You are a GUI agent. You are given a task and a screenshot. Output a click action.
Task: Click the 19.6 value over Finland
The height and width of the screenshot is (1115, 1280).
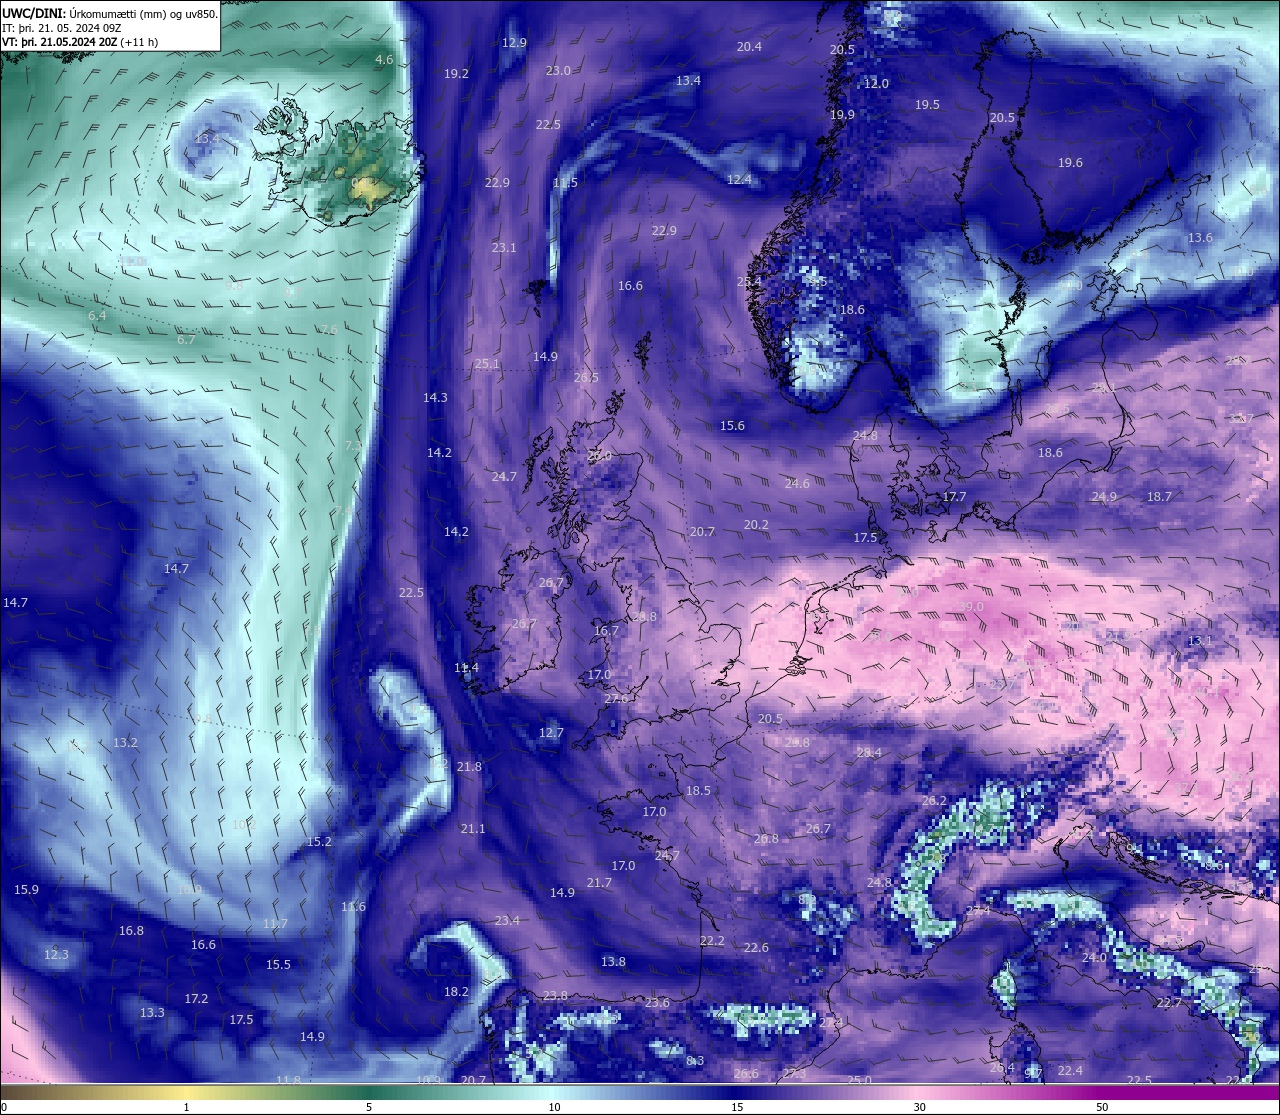(x=1070, y=163)
